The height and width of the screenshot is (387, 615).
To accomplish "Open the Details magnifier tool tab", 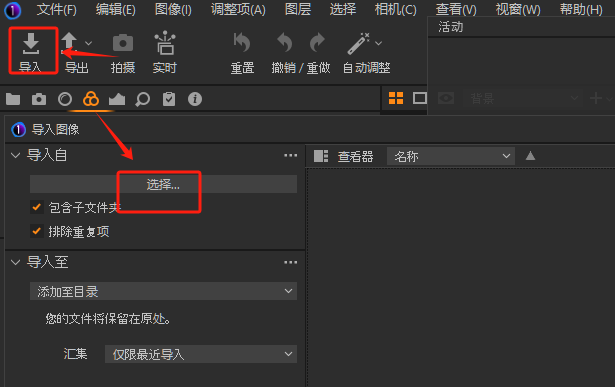I will point(142,100).
